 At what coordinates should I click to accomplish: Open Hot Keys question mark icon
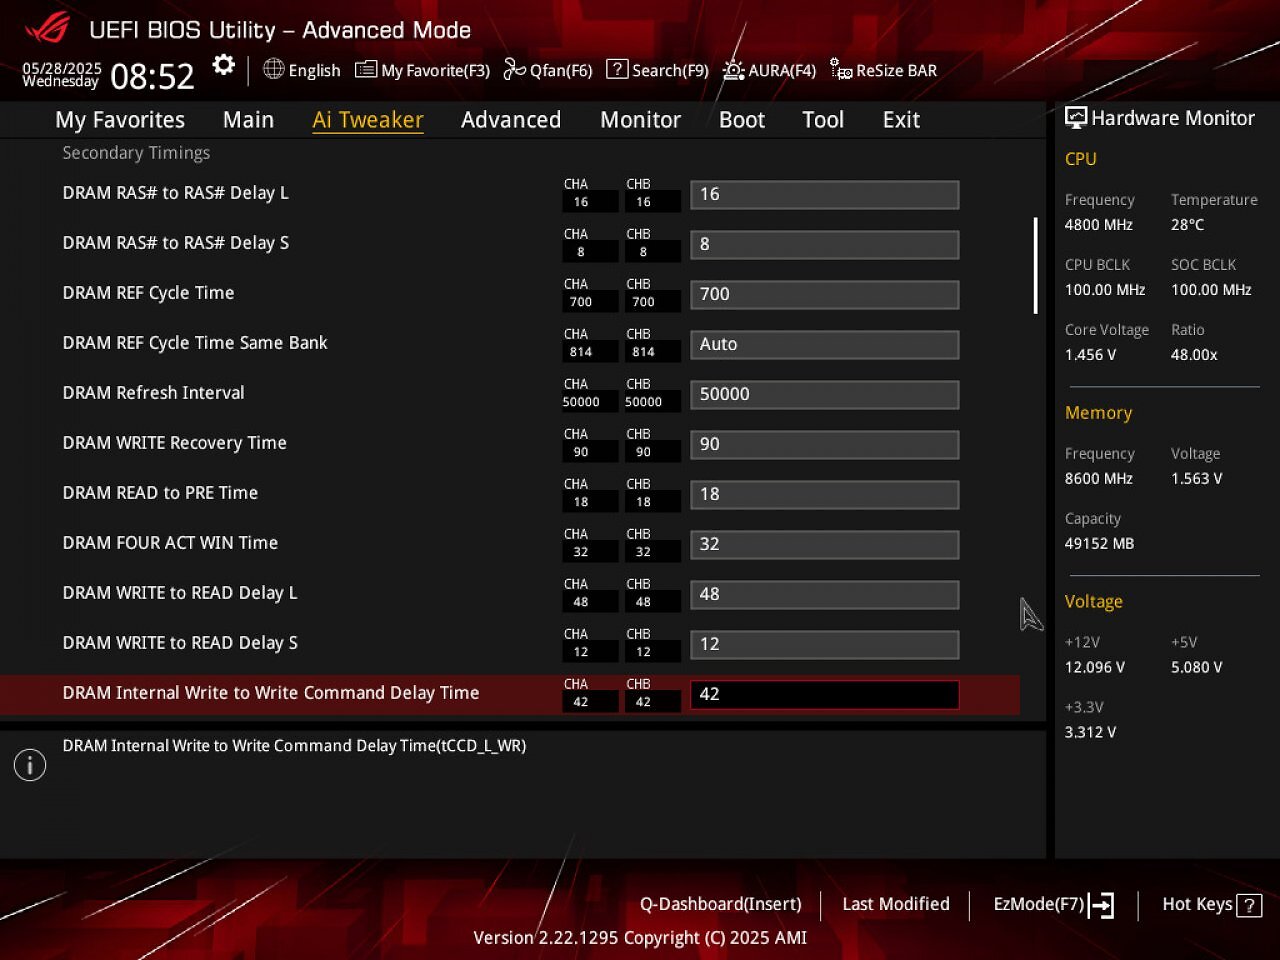tap(1249, 905)
